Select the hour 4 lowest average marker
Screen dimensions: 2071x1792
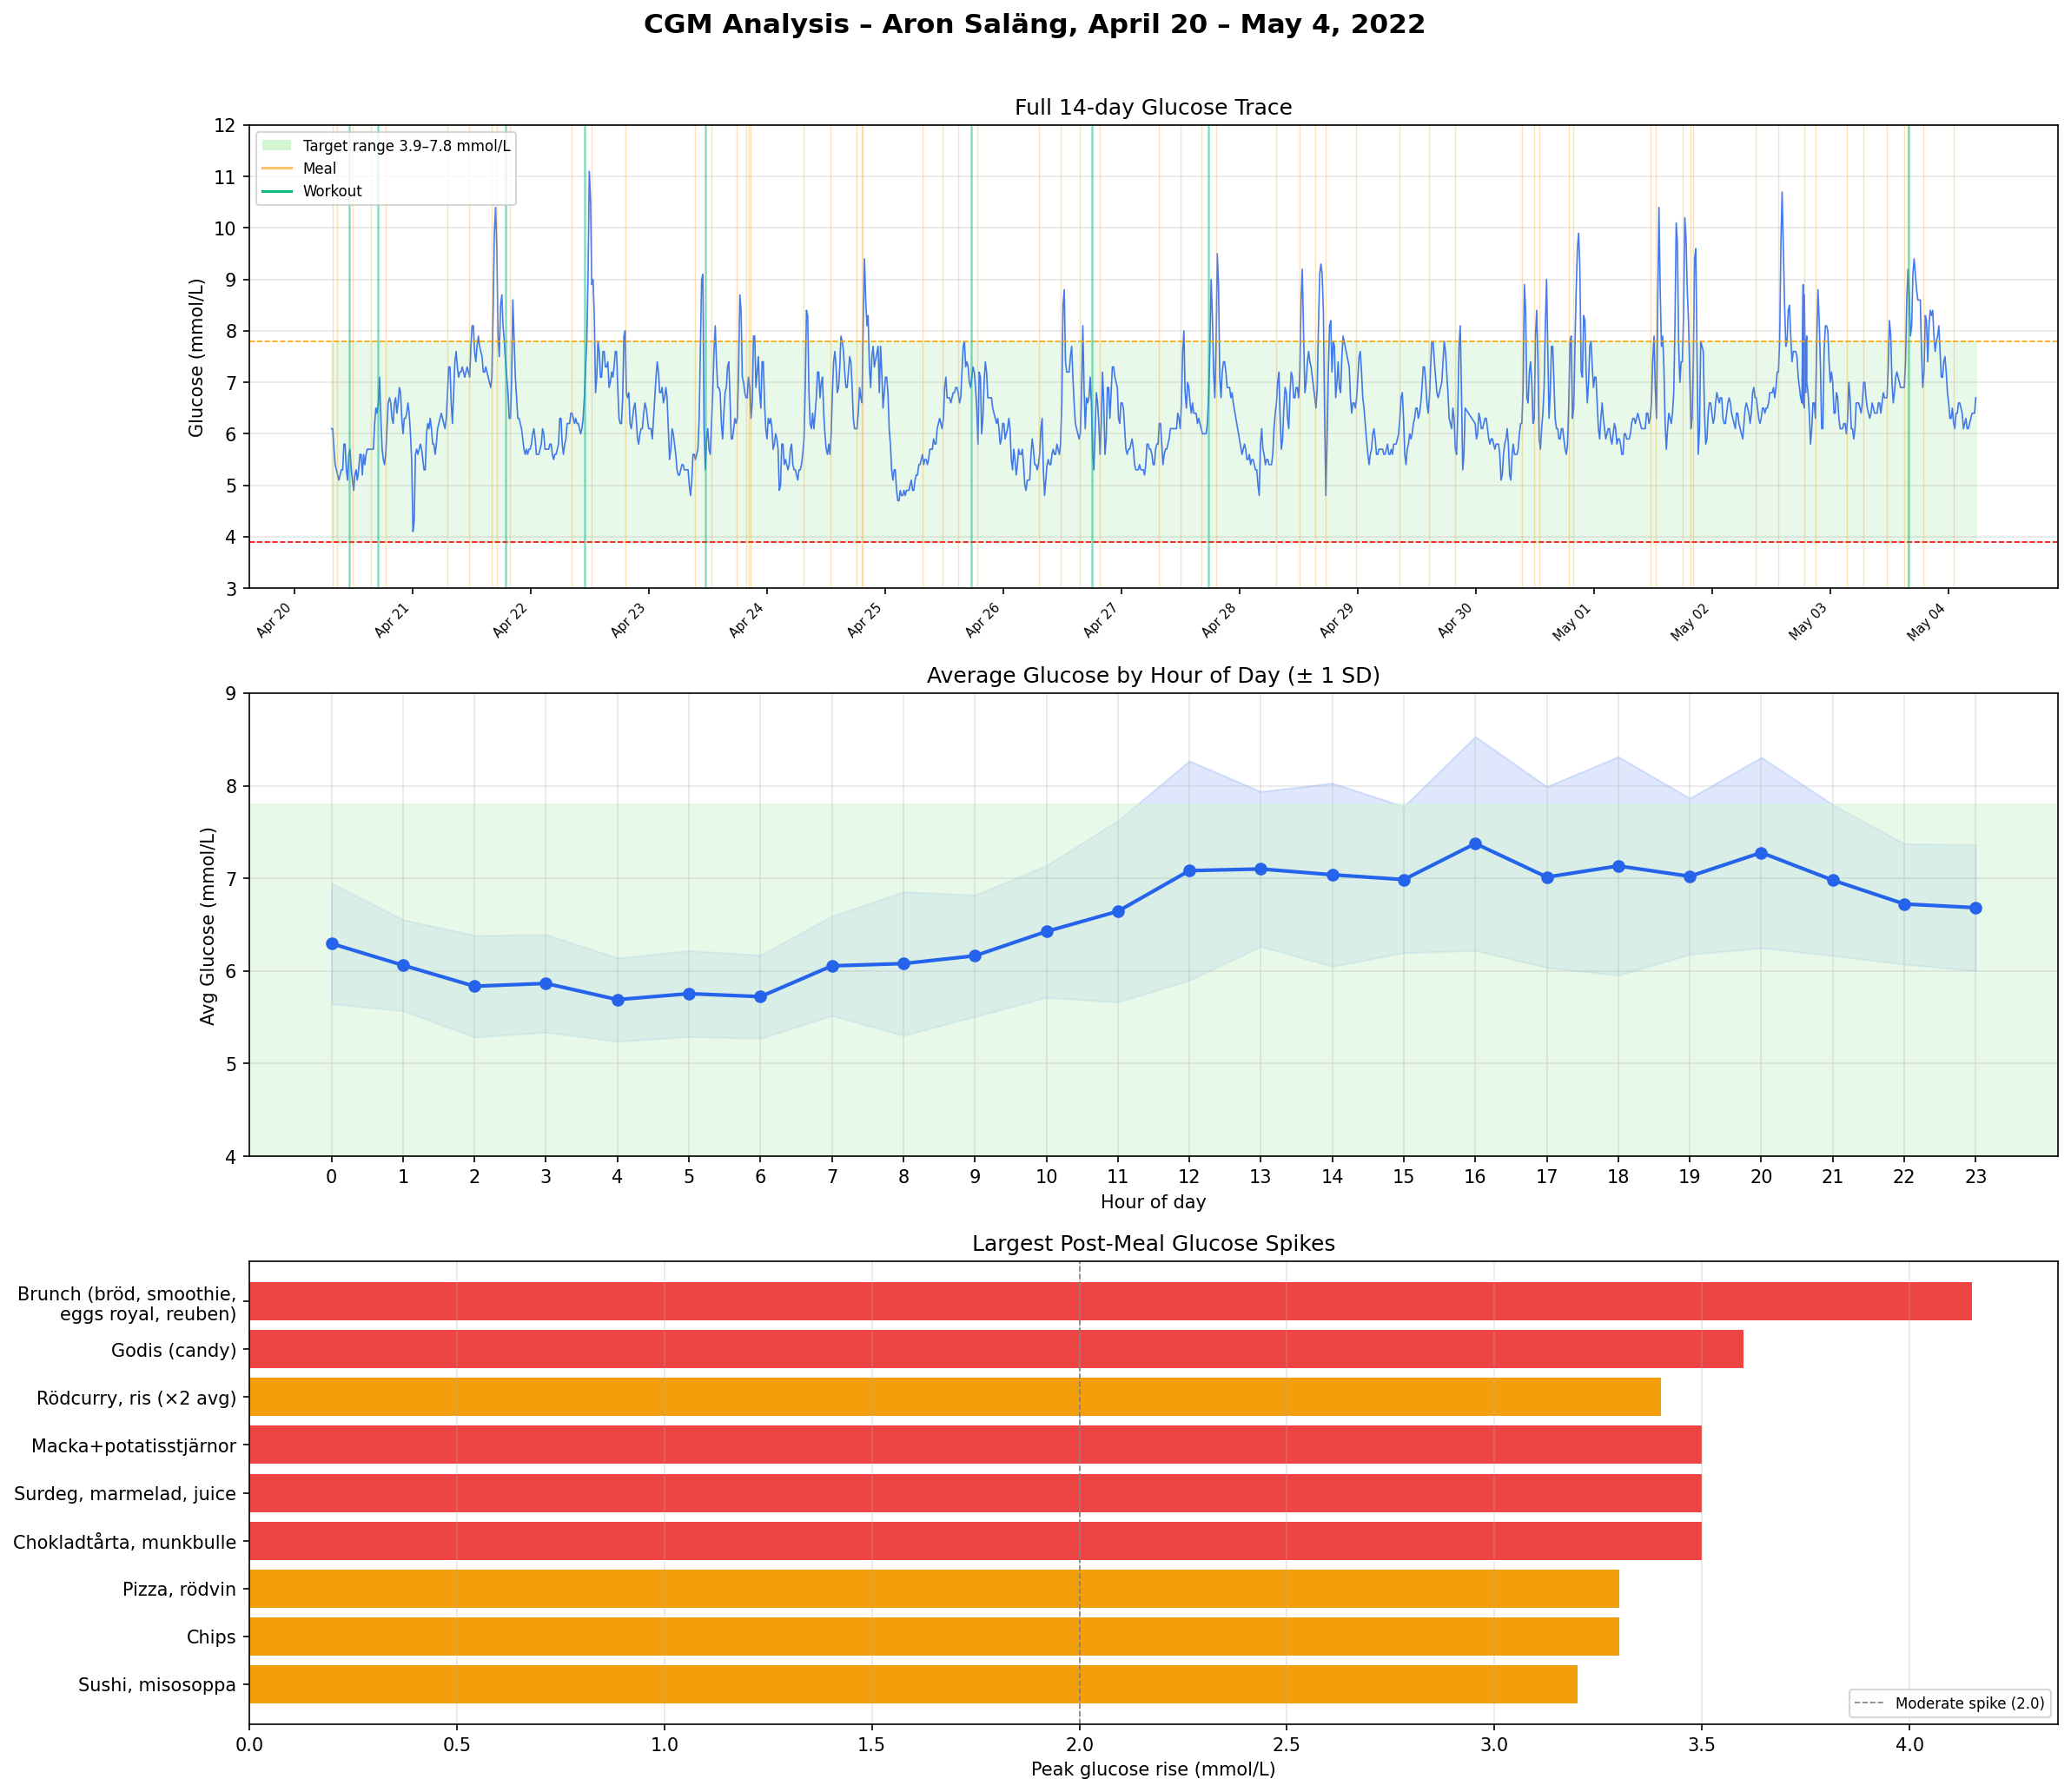[x=618, y=1000]
